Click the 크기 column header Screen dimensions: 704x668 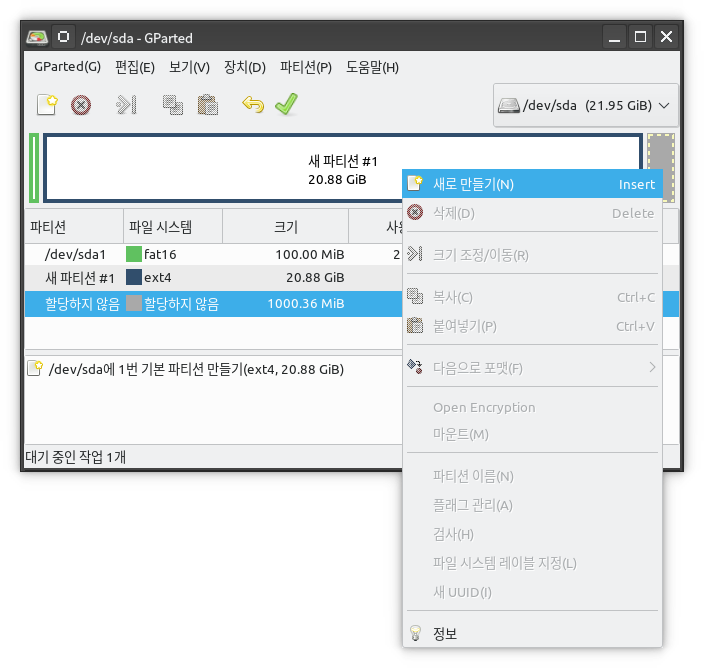[286, 227]
